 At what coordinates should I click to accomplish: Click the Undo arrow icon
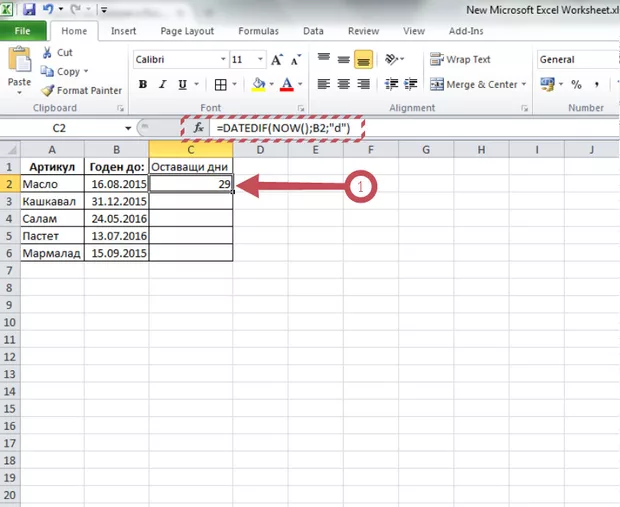pos(47,8)
